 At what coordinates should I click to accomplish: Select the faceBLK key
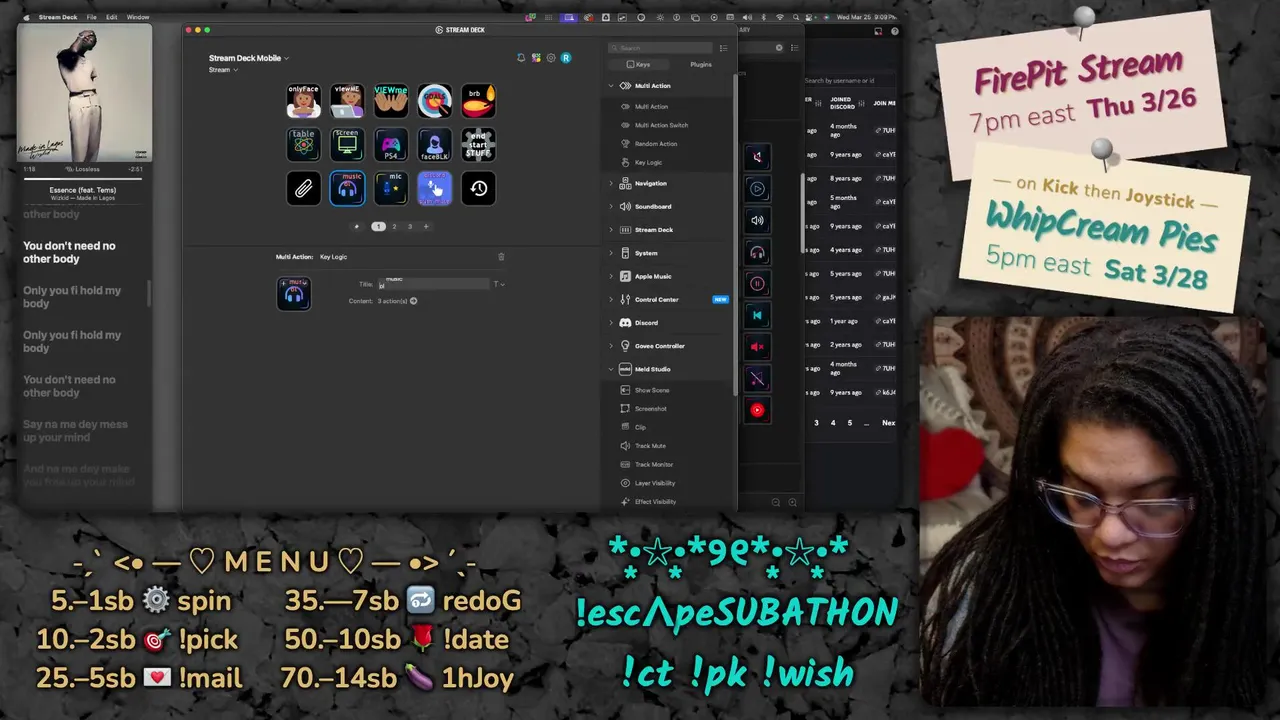(435, 145)
